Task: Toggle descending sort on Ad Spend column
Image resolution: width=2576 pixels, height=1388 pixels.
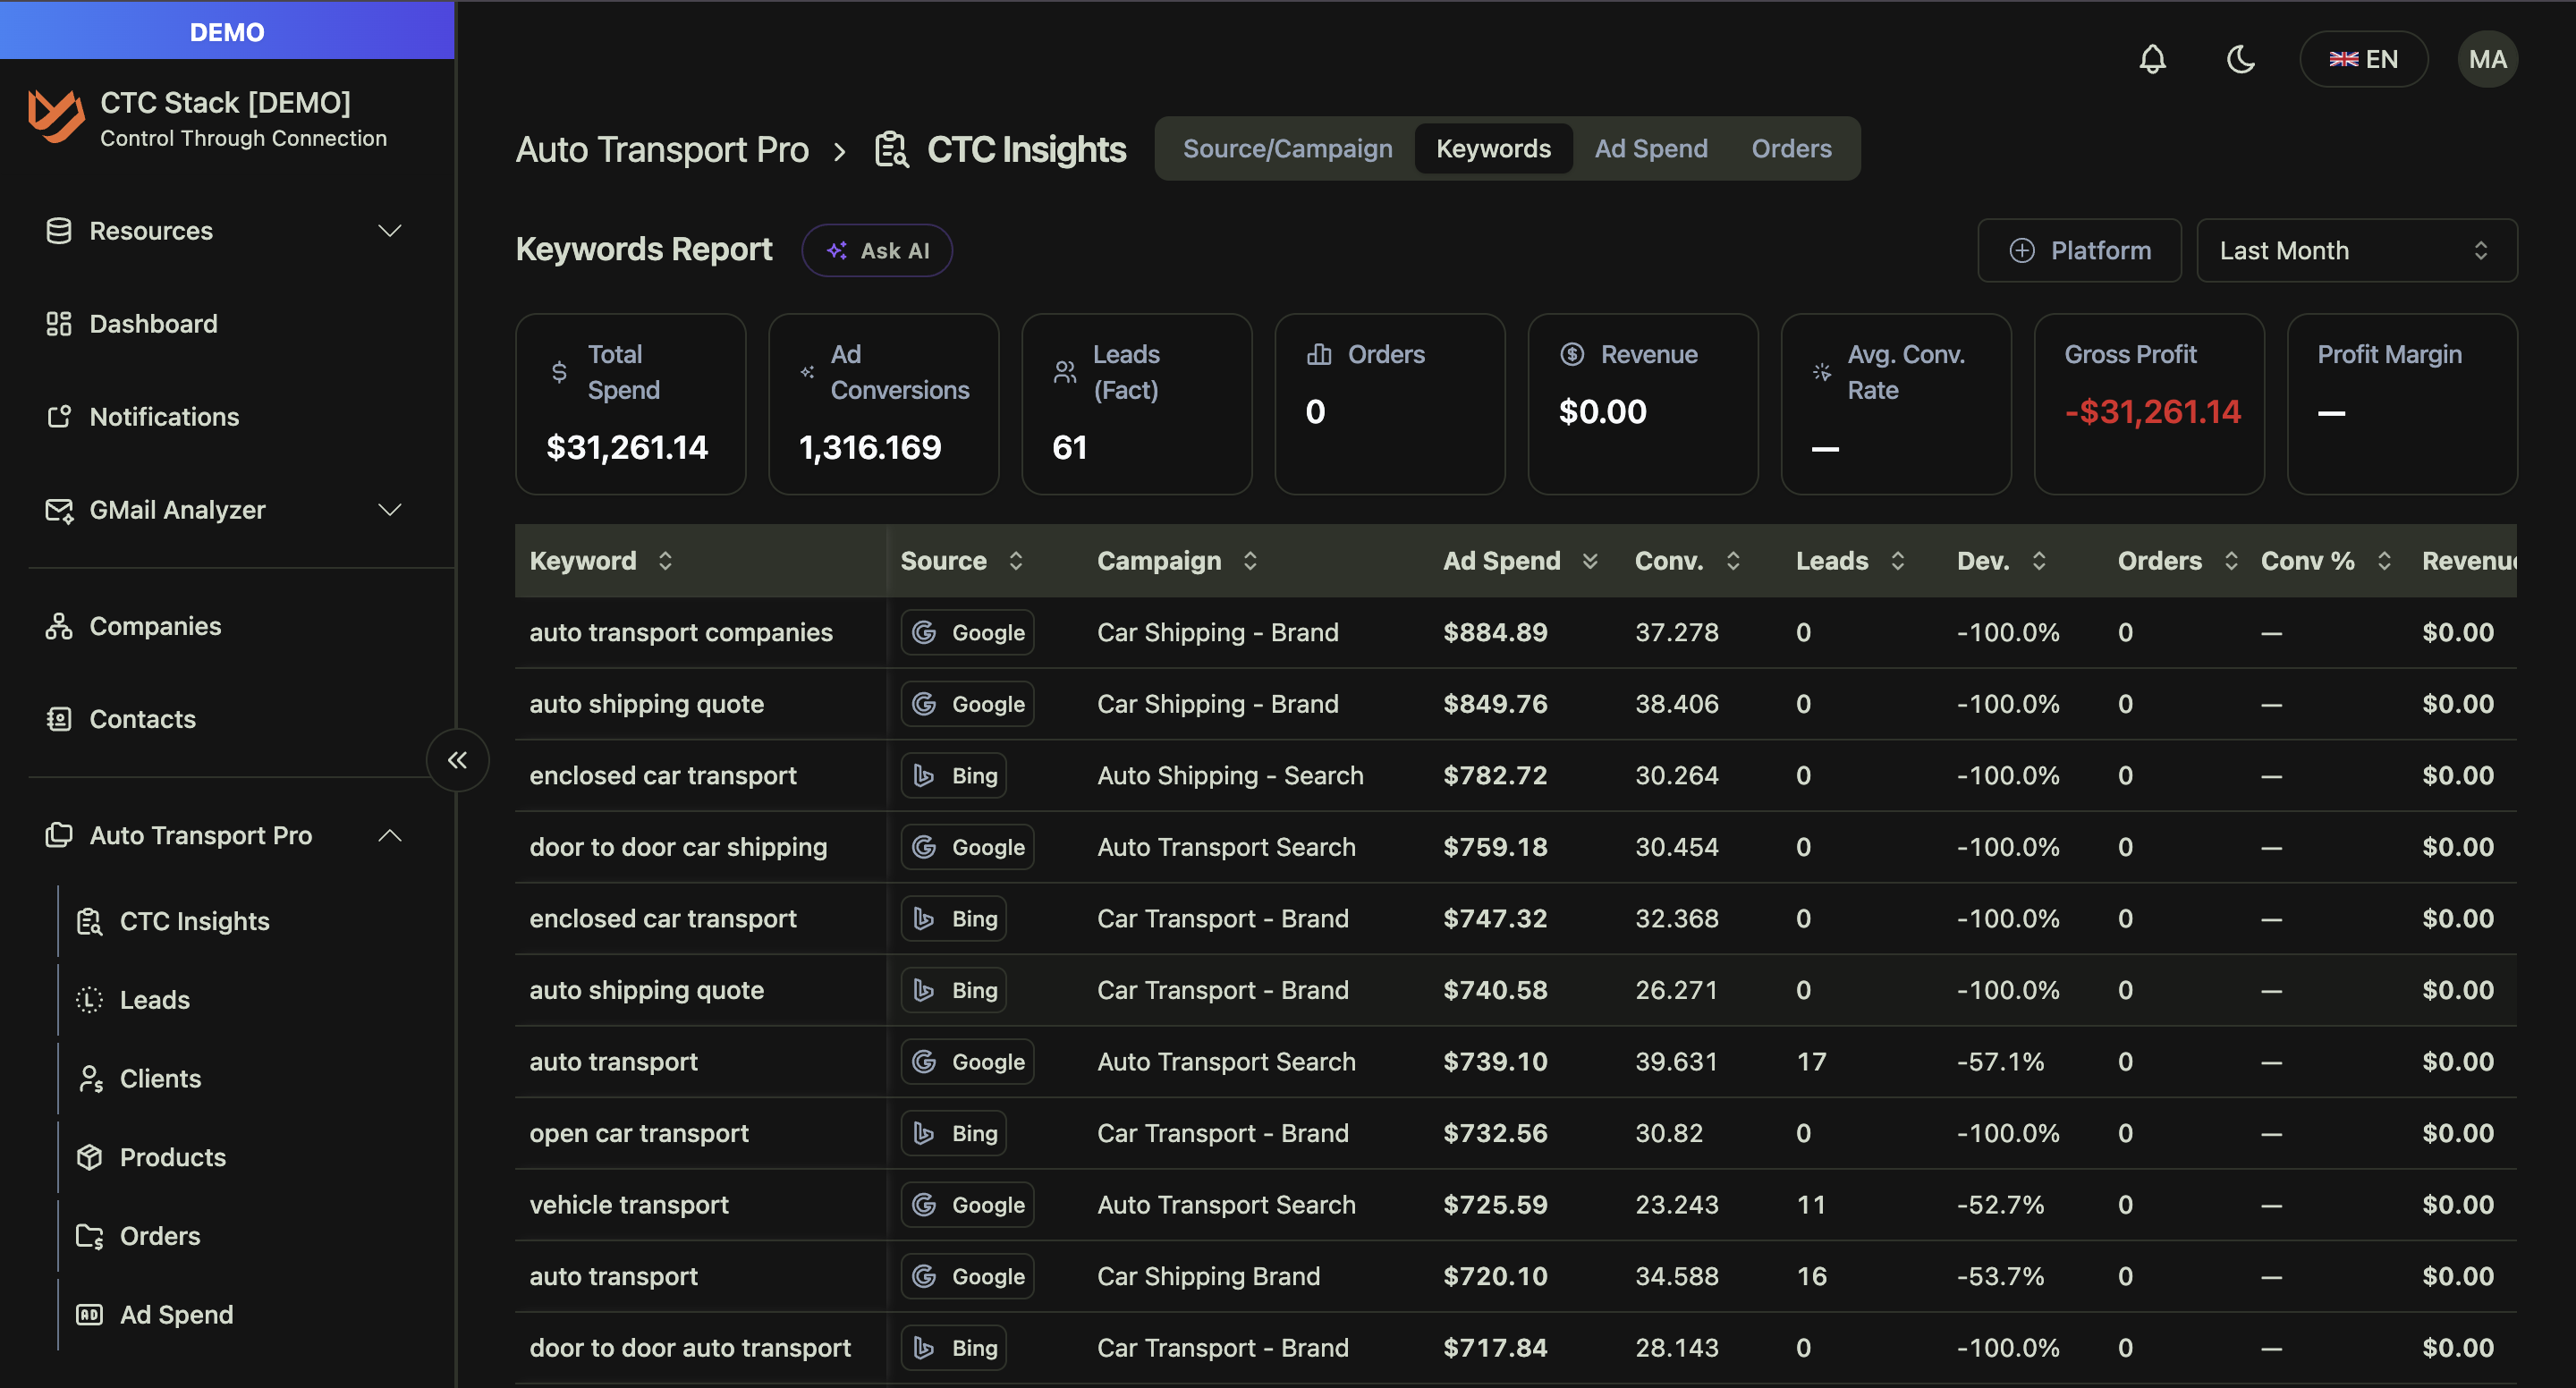Action: point(1591,561)
